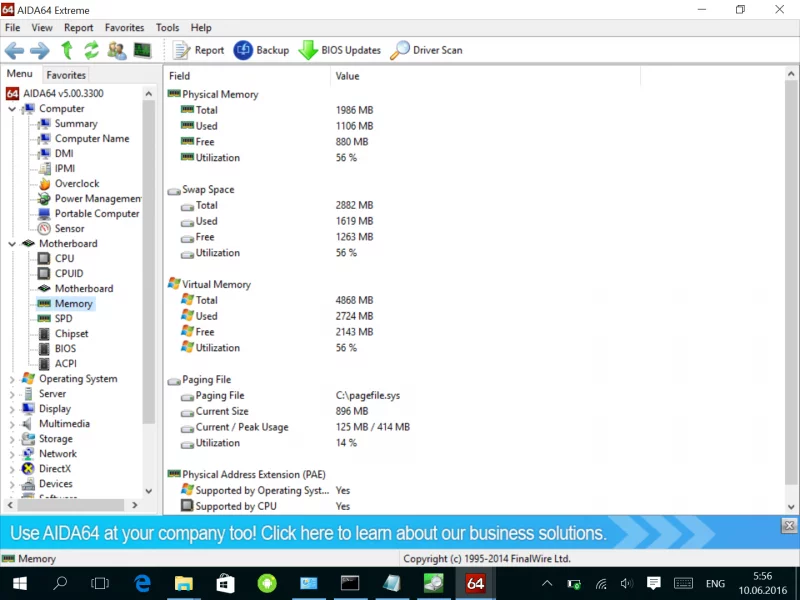Open the File menu
The height and width of the screenshot is (600, 800).
tap(12, 28)
